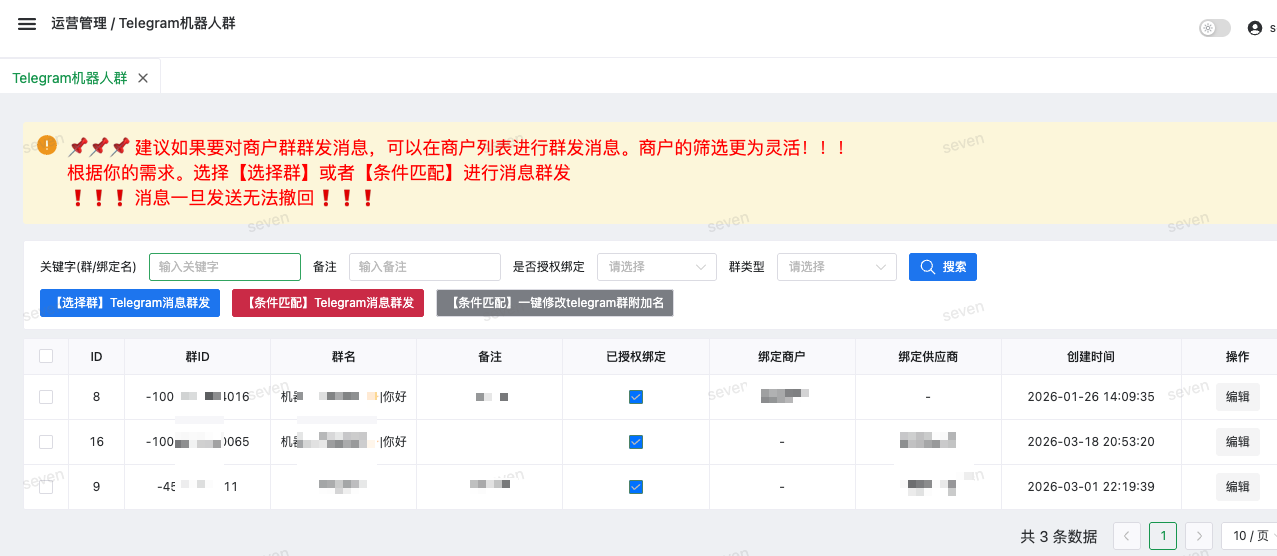This screenshot has height=556, width=1277.
Task: Click red 【条件匹配】Telegram消息群发 button
Action: coord(328,303)
